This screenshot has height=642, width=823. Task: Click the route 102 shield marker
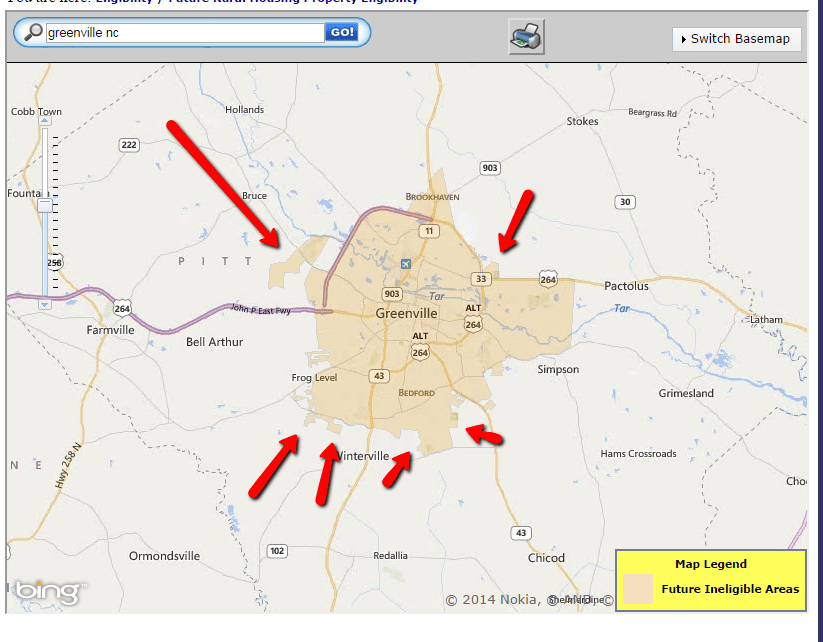click(277, 551)
